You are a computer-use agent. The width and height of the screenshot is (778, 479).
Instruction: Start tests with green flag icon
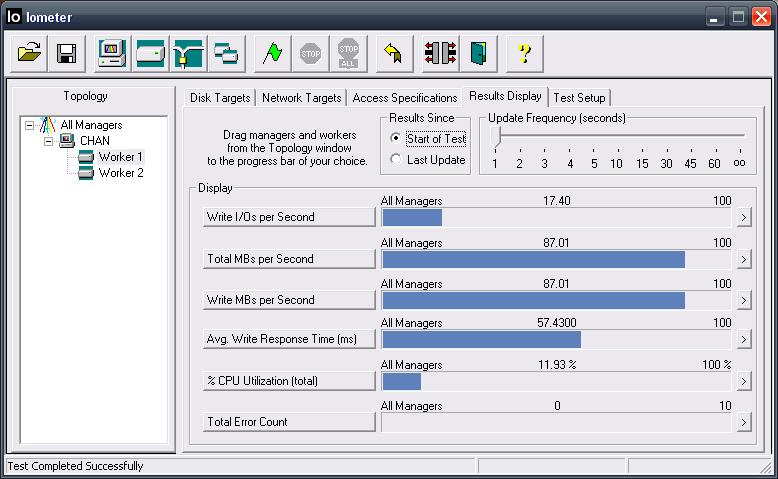(272, 54)
